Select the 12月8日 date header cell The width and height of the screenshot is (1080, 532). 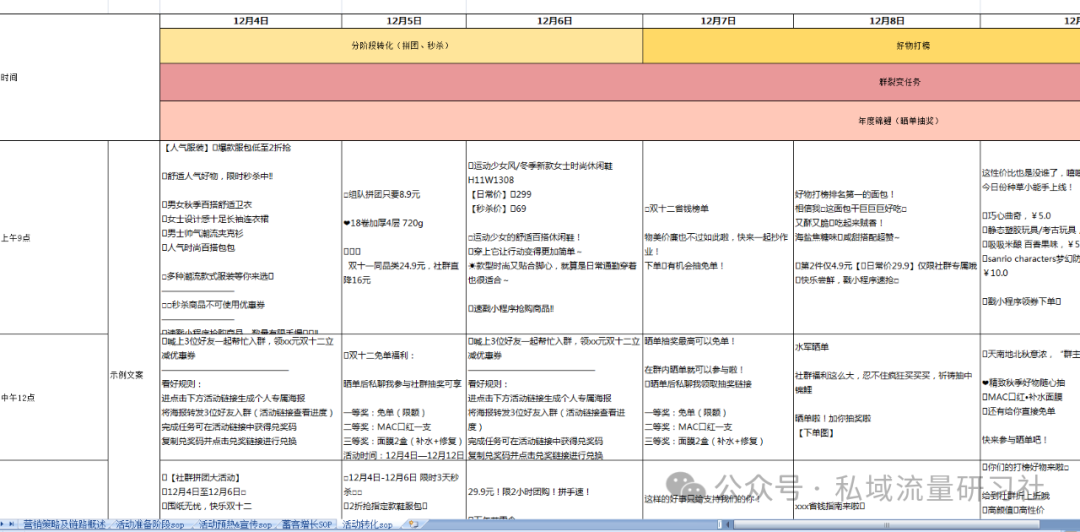tap(886, 21)
